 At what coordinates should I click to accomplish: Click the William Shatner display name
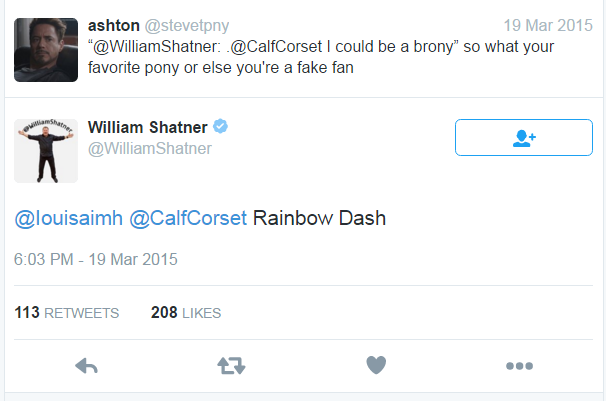coord(148,127)
